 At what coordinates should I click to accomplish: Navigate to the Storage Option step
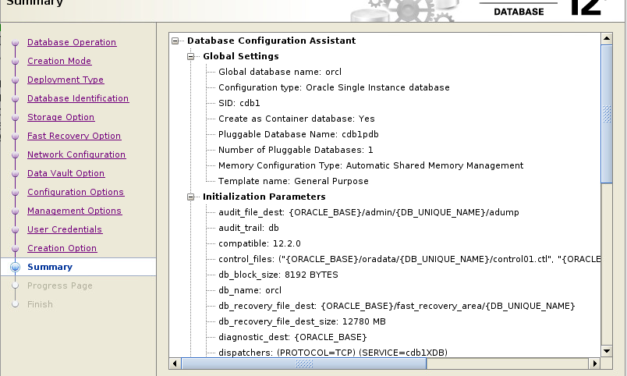(61, 117)
